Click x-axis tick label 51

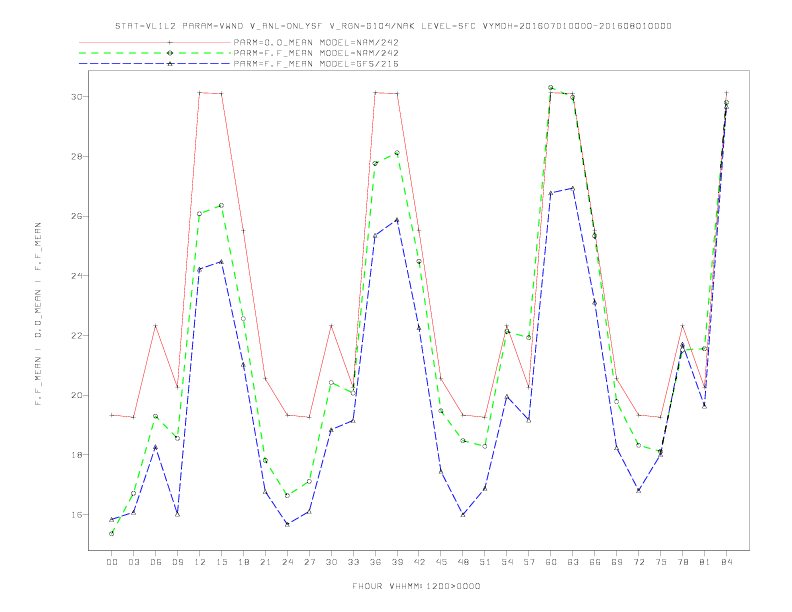point(485,562)
